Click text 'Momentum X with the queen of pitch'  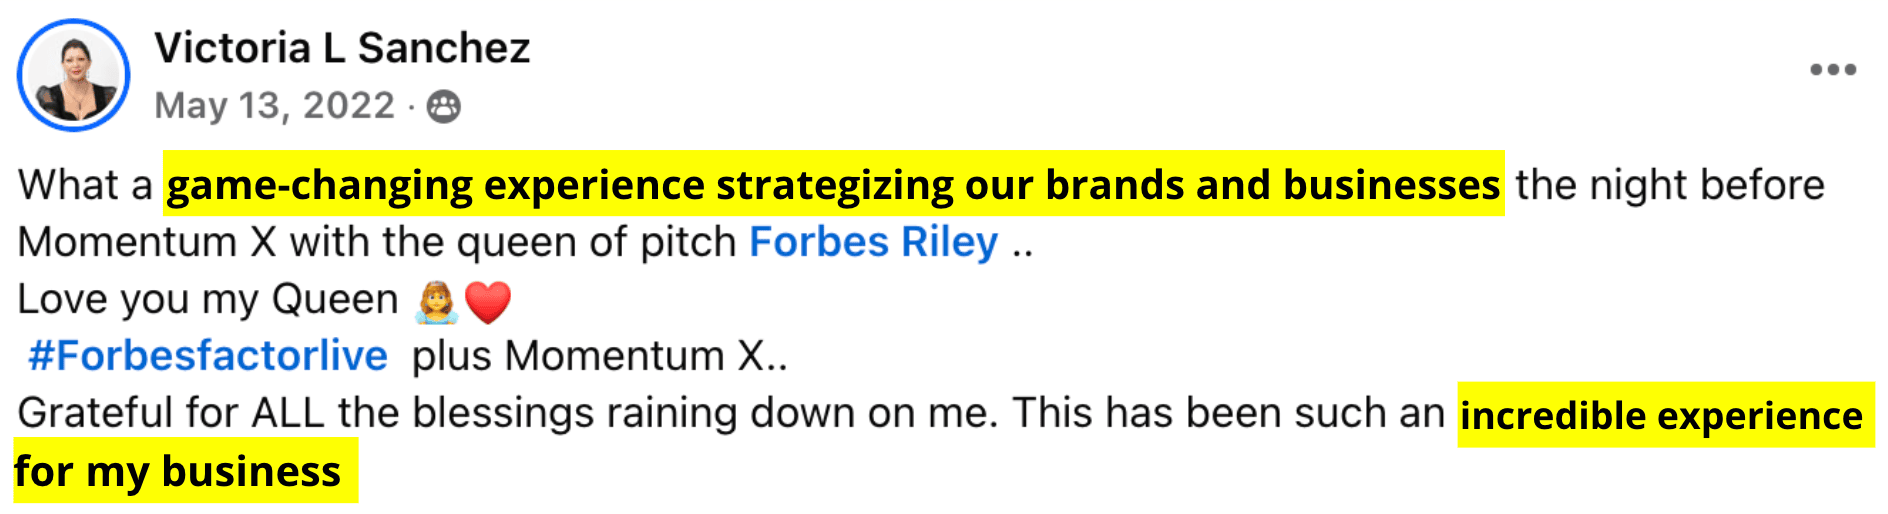pyautogui.click(x=378, y=243)
